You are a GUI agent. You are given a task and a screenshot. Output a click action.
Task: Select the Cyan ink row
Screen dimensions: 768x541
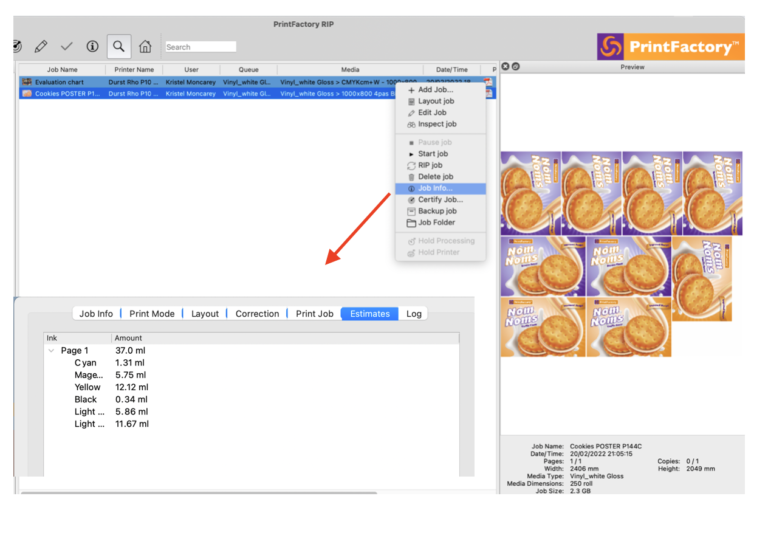coord(252,363)
